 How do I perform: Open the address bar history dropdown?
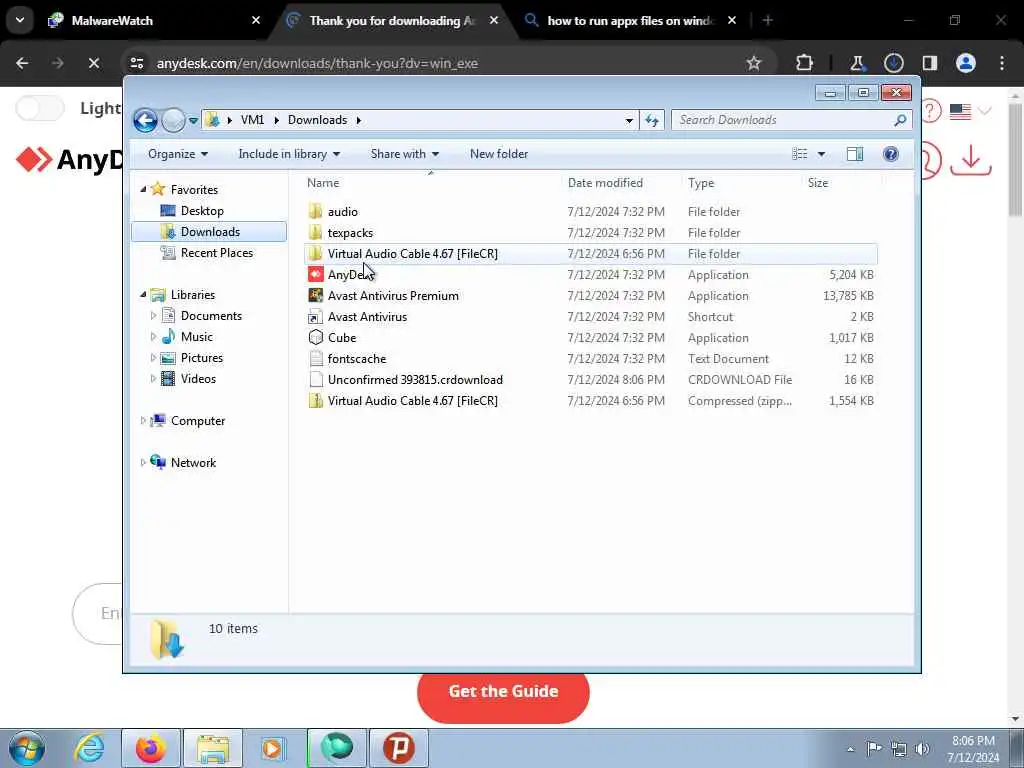coord(629,121)
